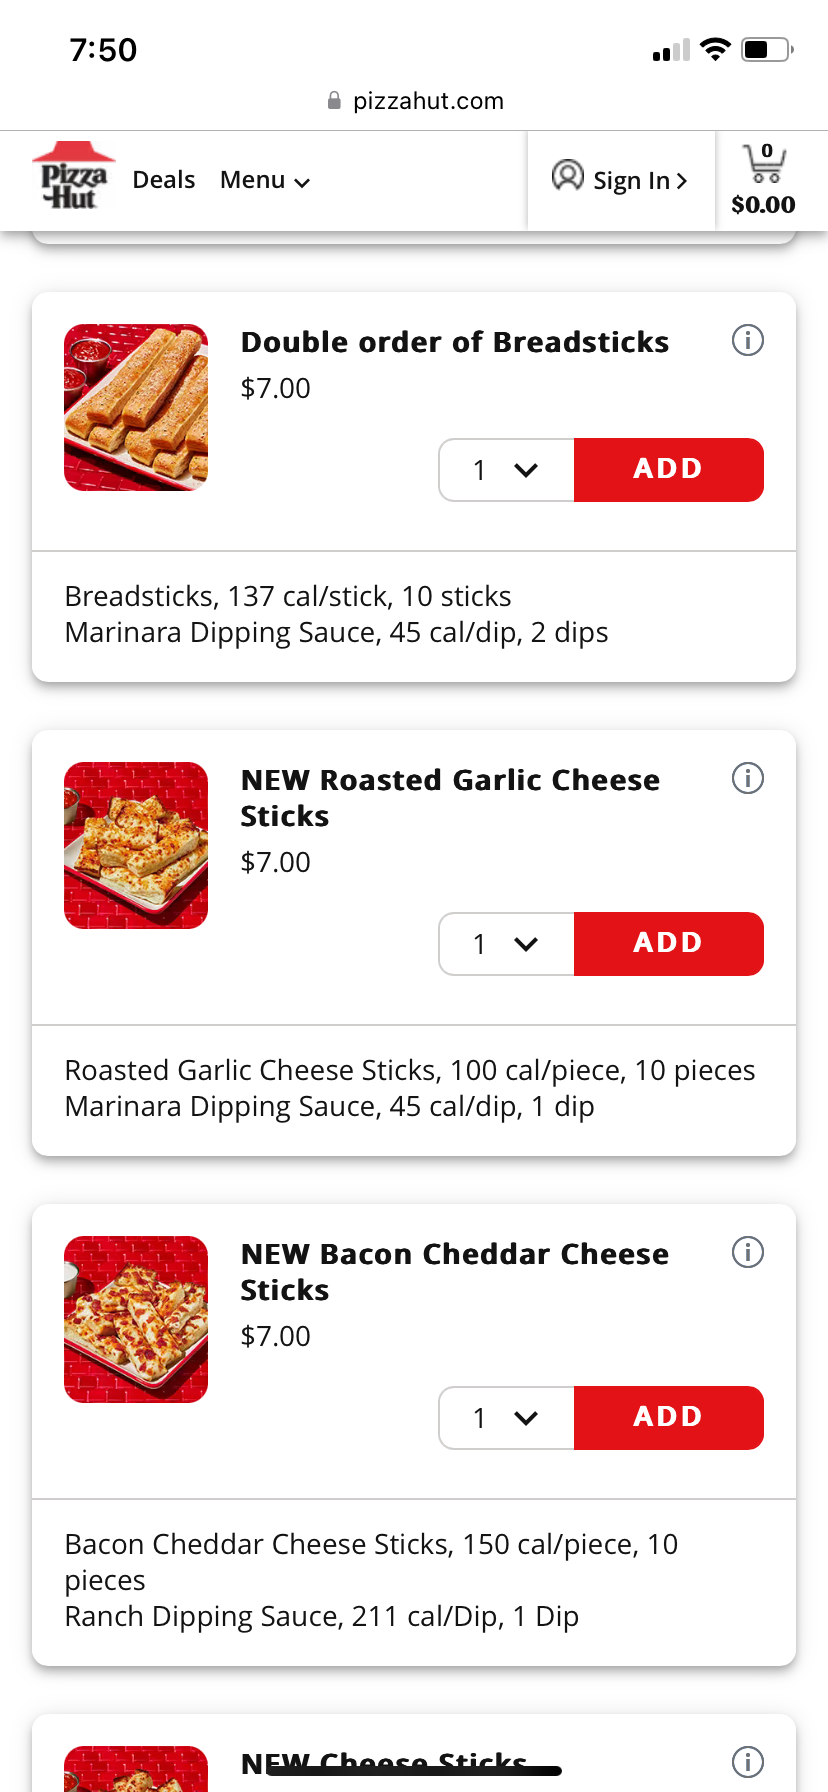Tap the lock icon beside pizzahut.com
The image size is (828, 1792).
[x=334, y=101]
